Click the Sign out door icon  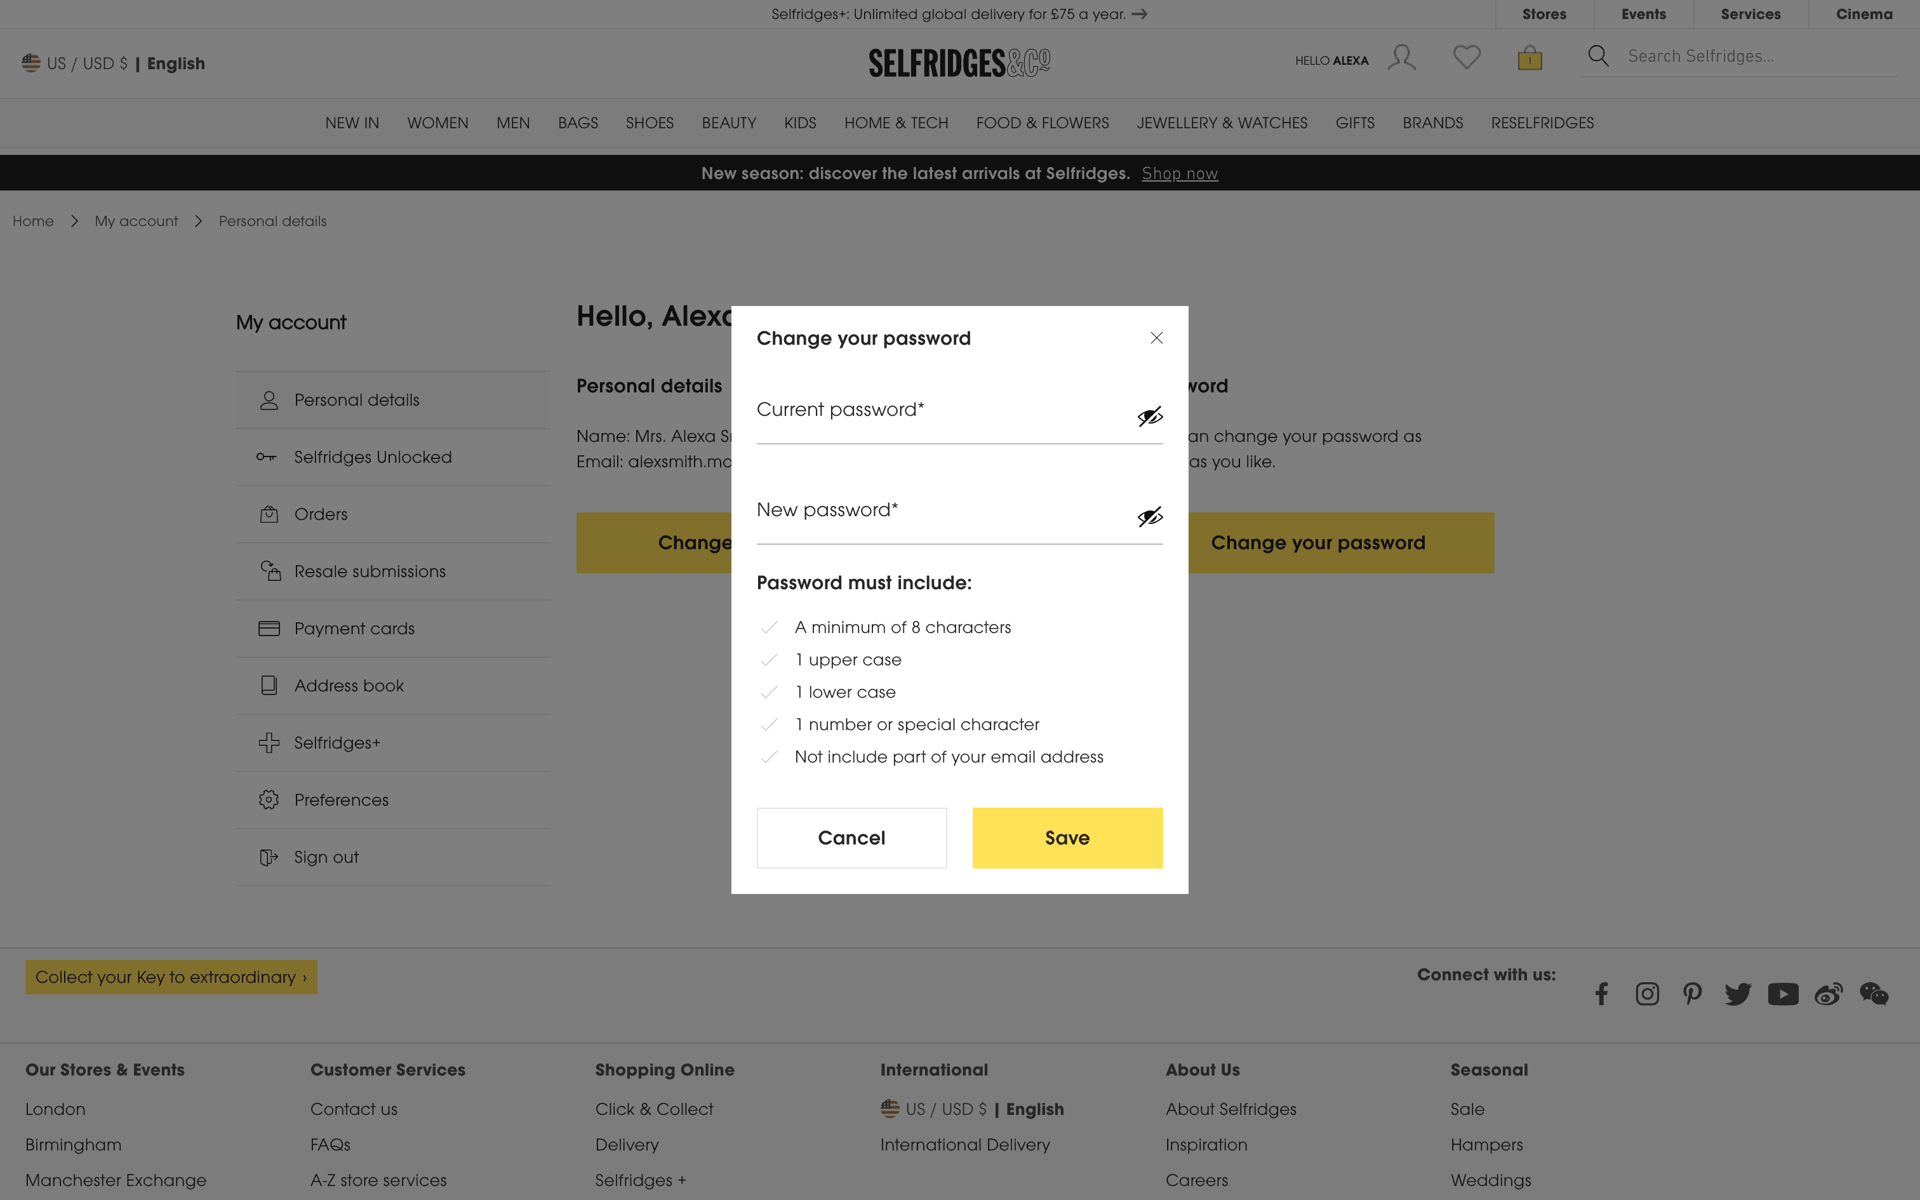pos(269,857)
